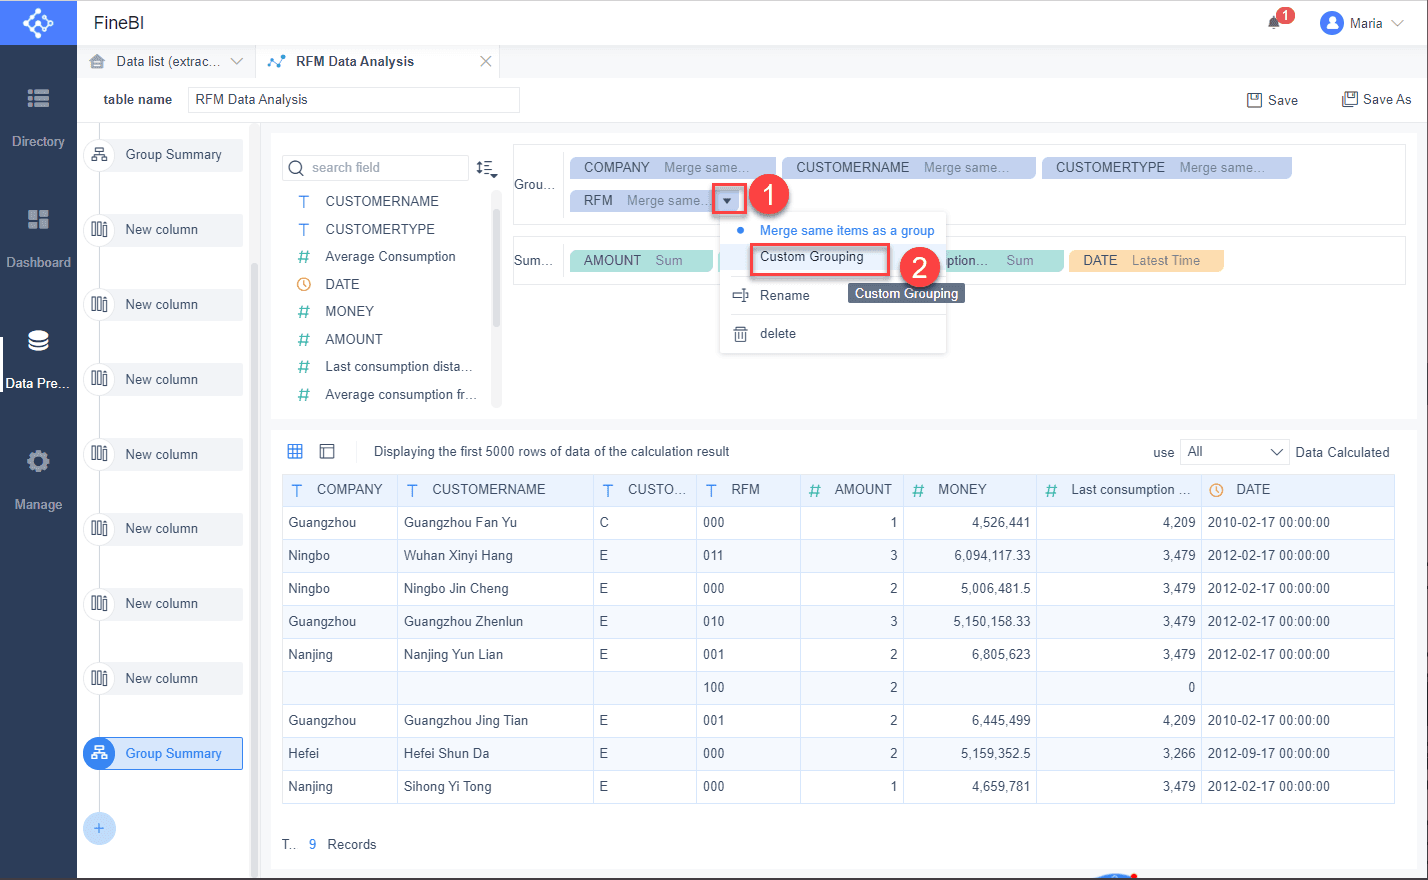Open the Directory sidebar section
This screenshot has height=880, width=1428.
(38, 116)
